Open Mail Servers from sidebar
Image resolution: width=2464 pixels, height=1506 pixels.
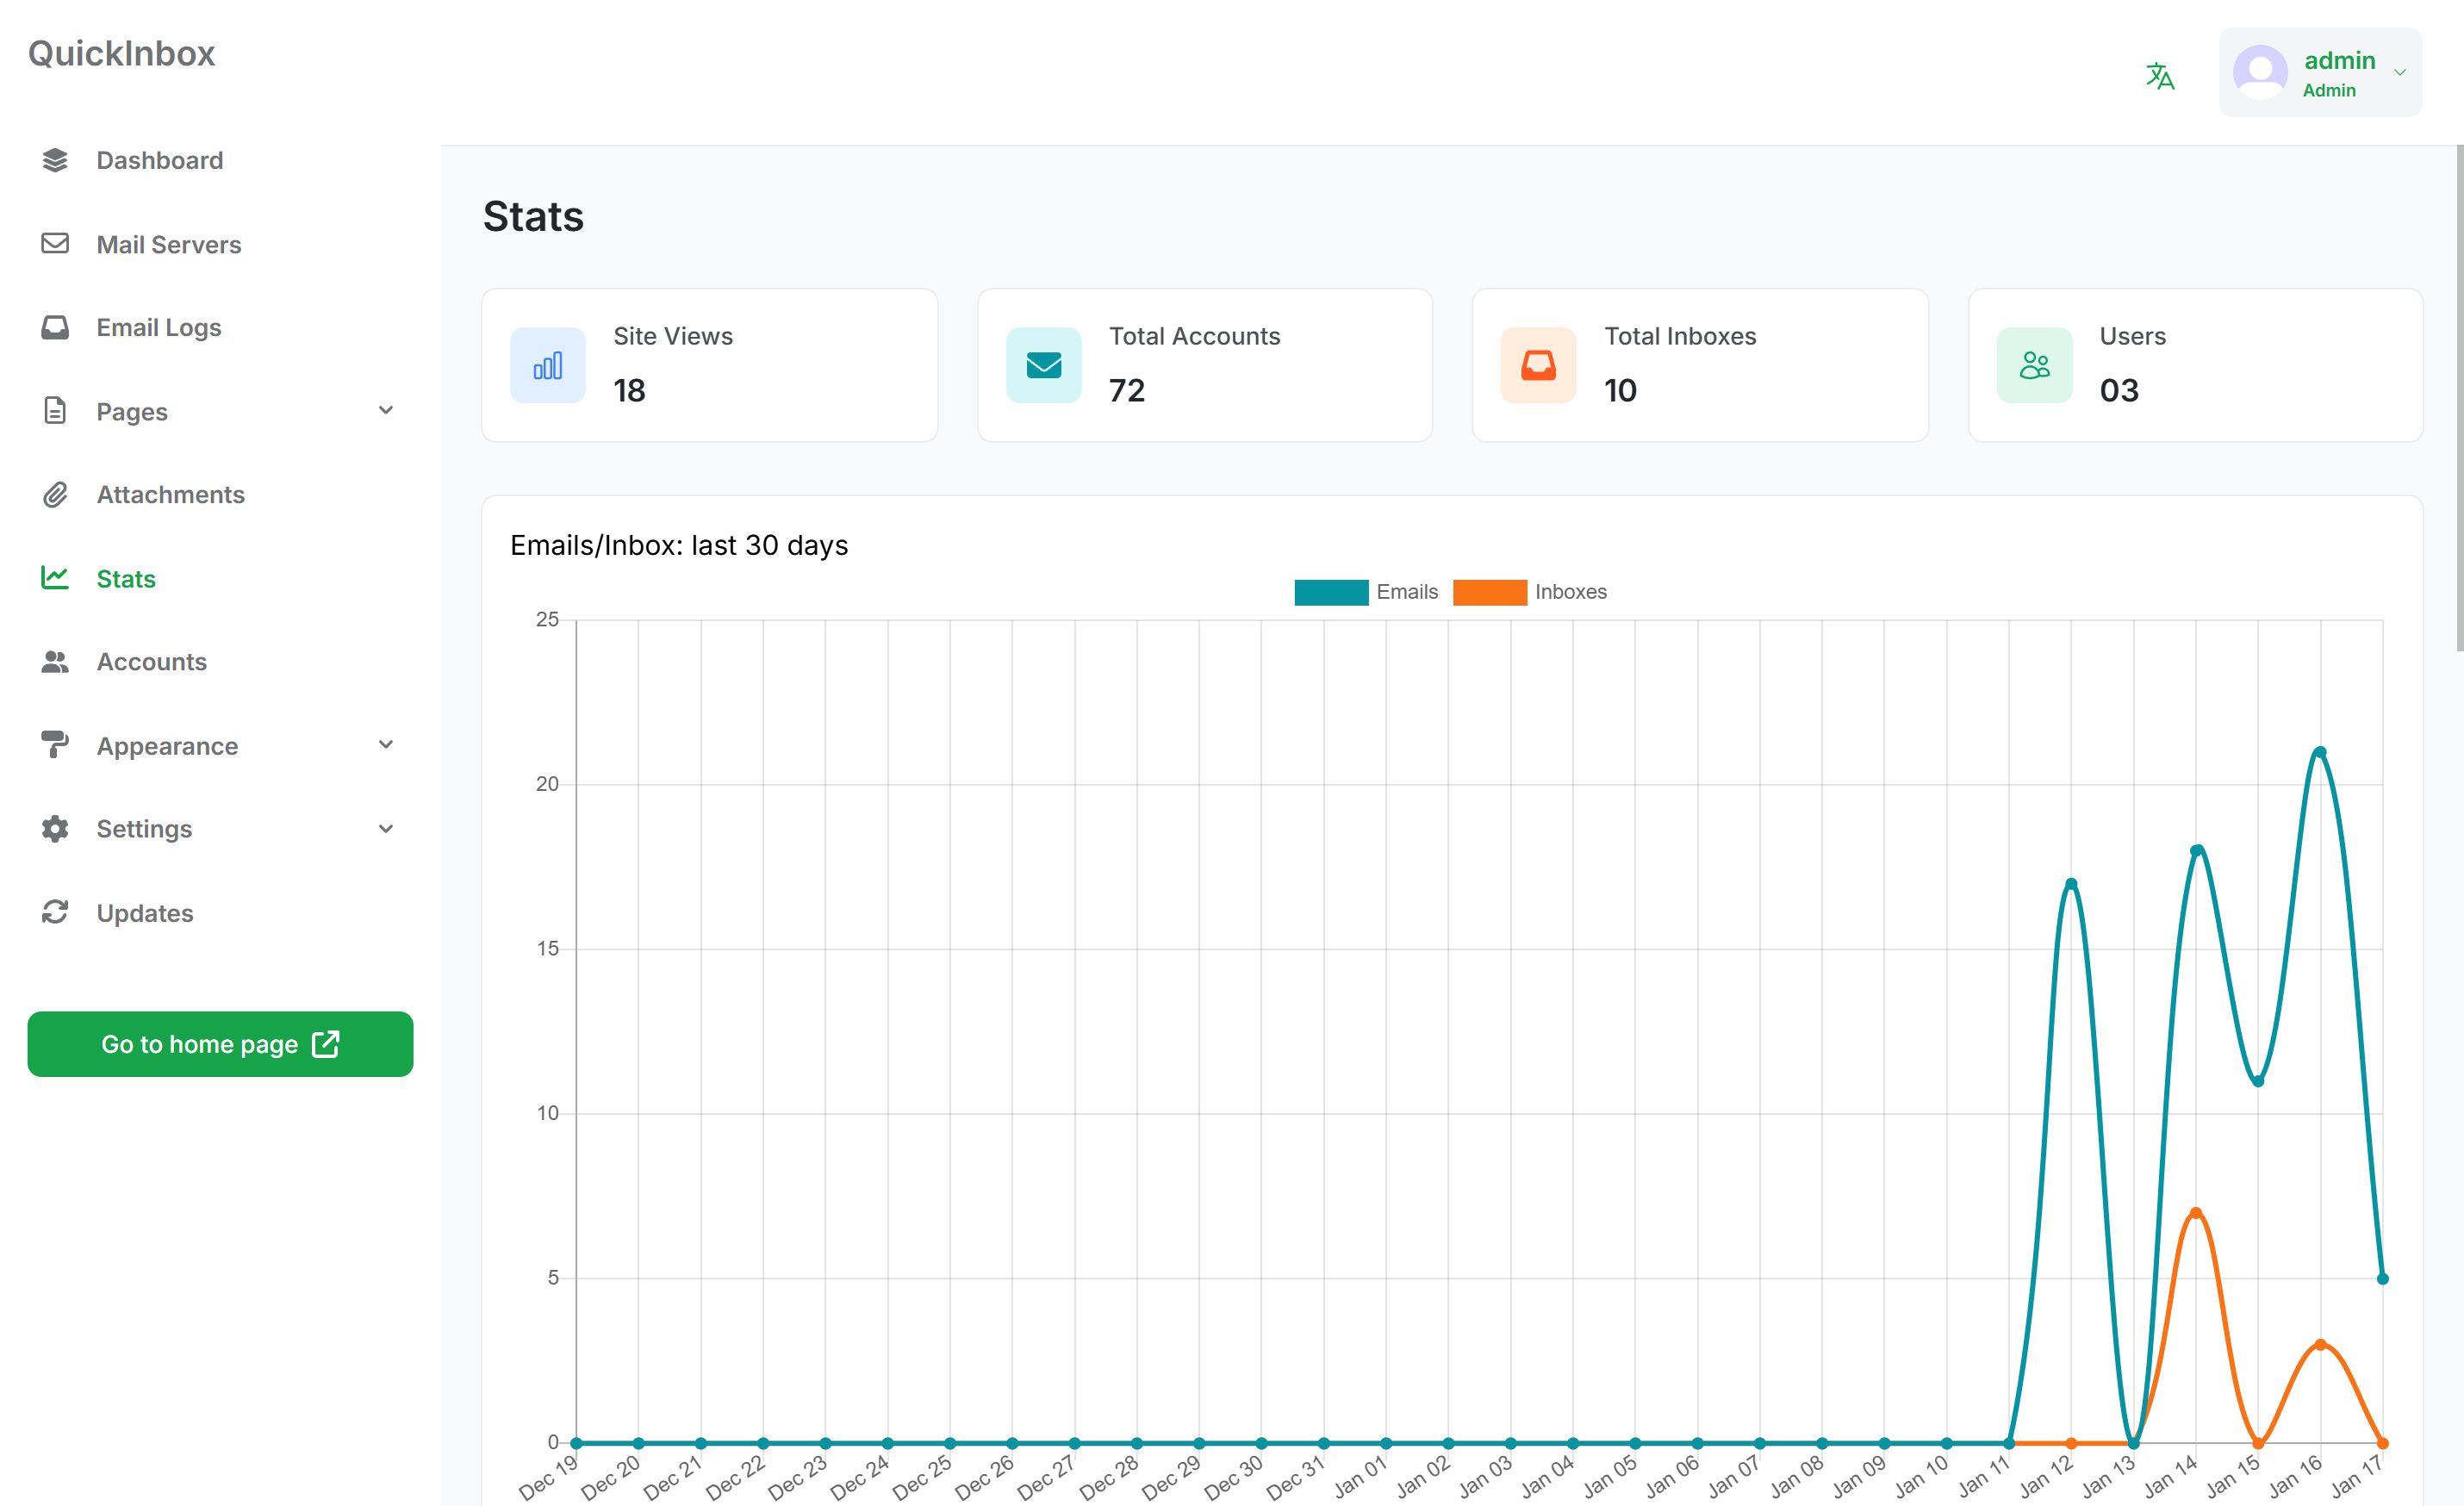168,245
